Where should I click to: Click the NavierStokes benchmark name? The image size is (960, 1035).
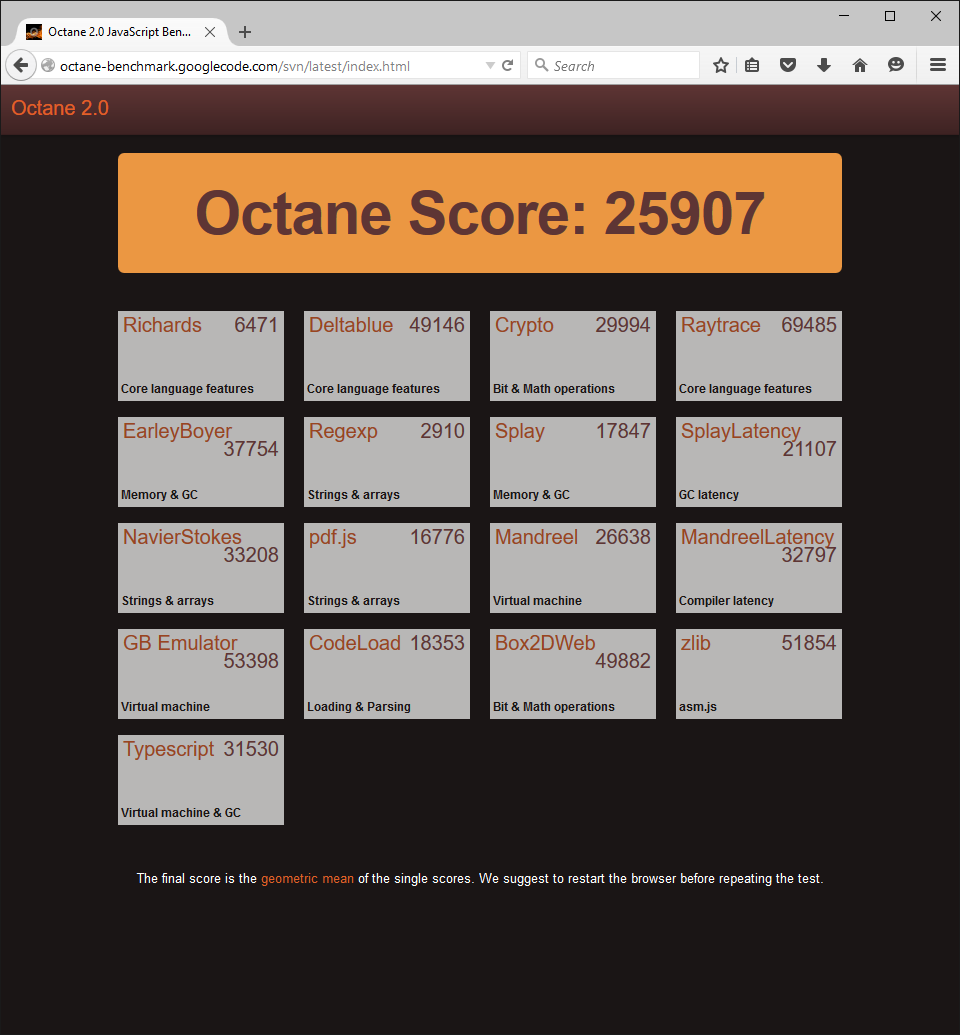[182, 537]
